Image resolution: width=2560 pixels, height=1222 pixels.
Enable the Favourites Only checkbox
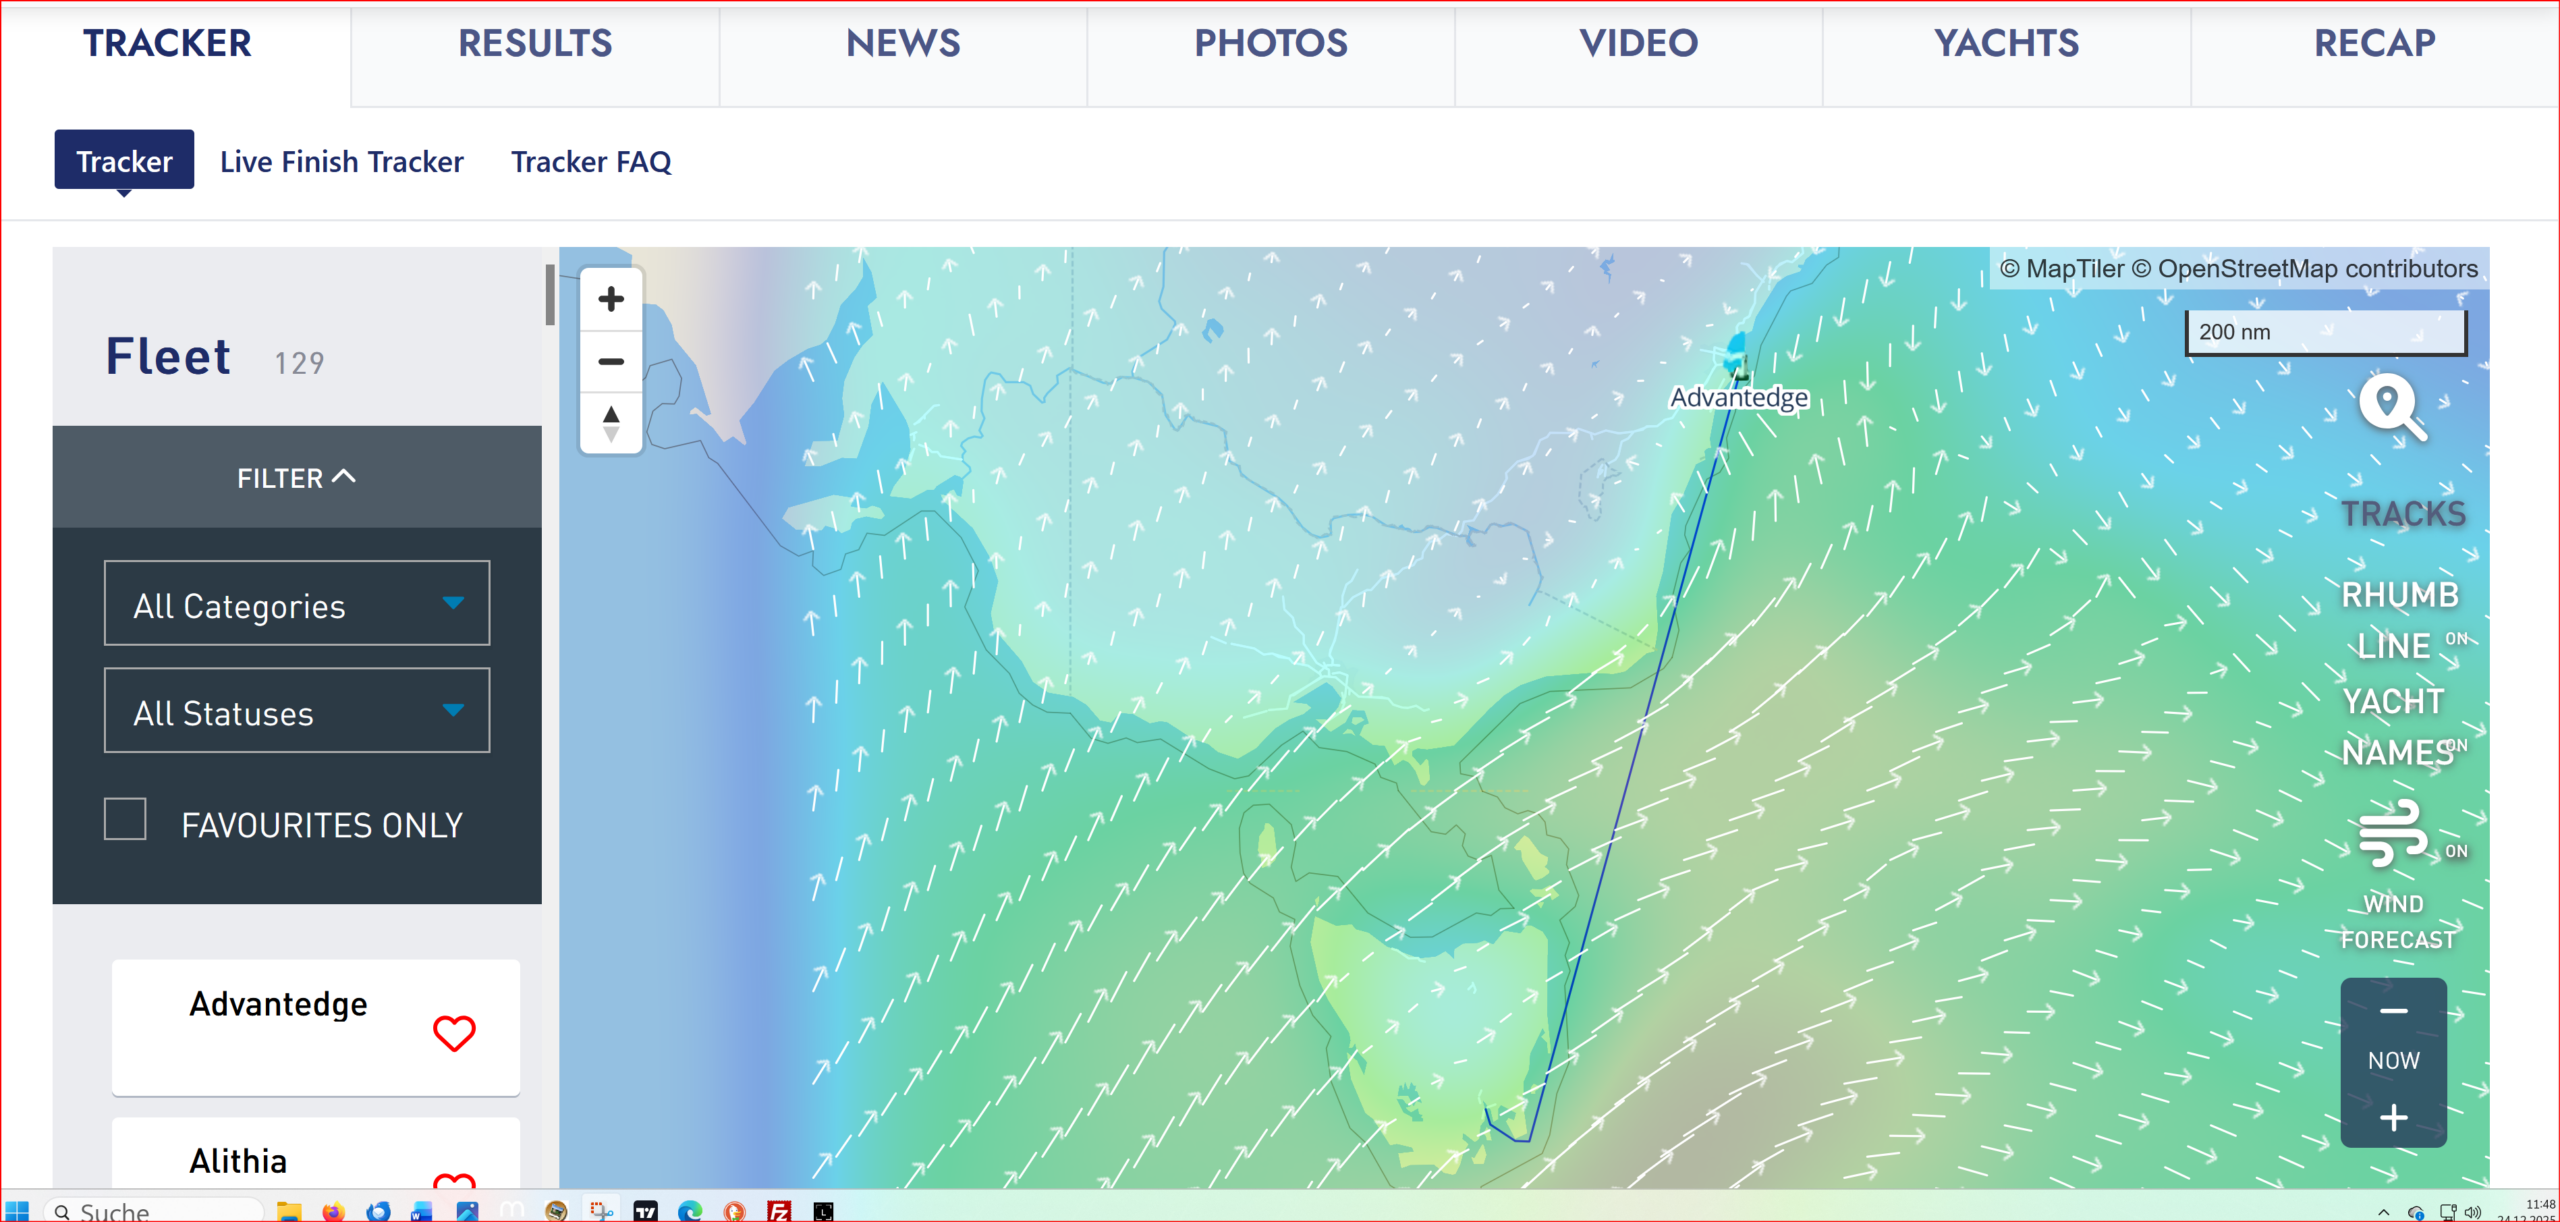(x=126, y=819)
